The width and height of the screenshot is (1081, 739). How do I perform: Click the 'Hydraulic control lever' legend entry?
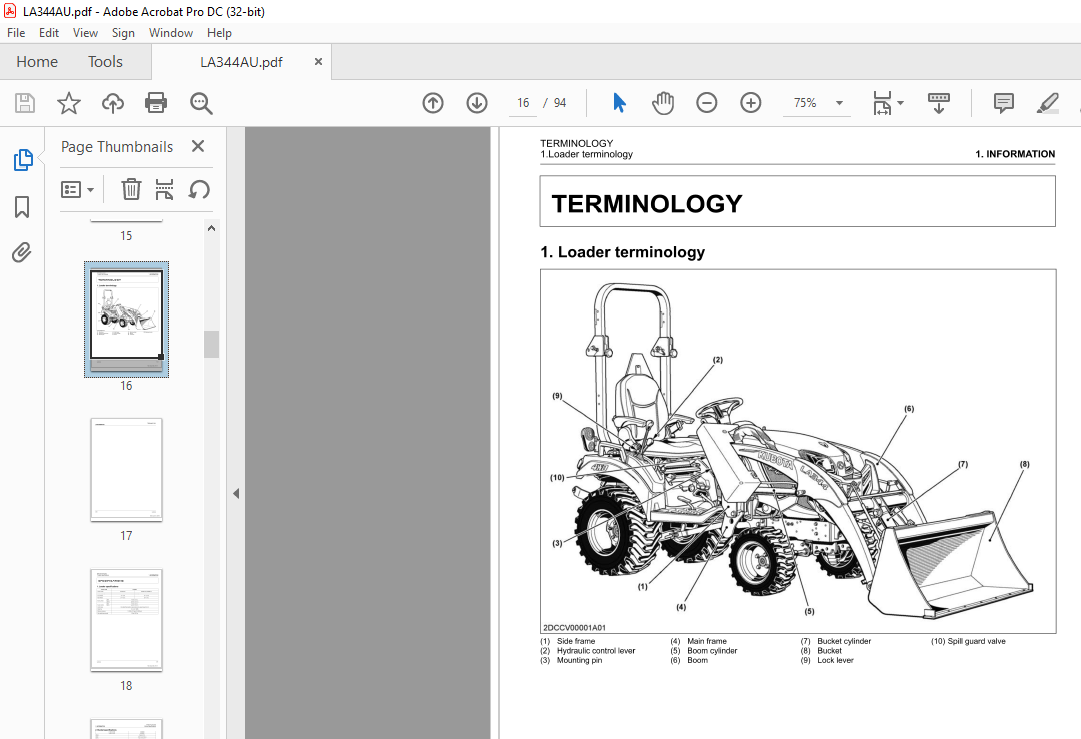point(596,651)
